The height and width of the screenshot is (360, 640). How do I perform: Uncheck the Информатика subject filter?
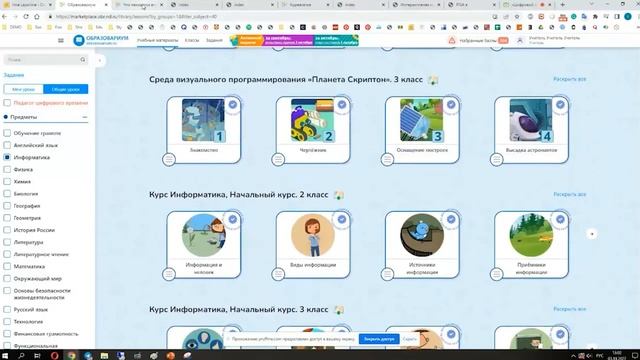[7, 157]
